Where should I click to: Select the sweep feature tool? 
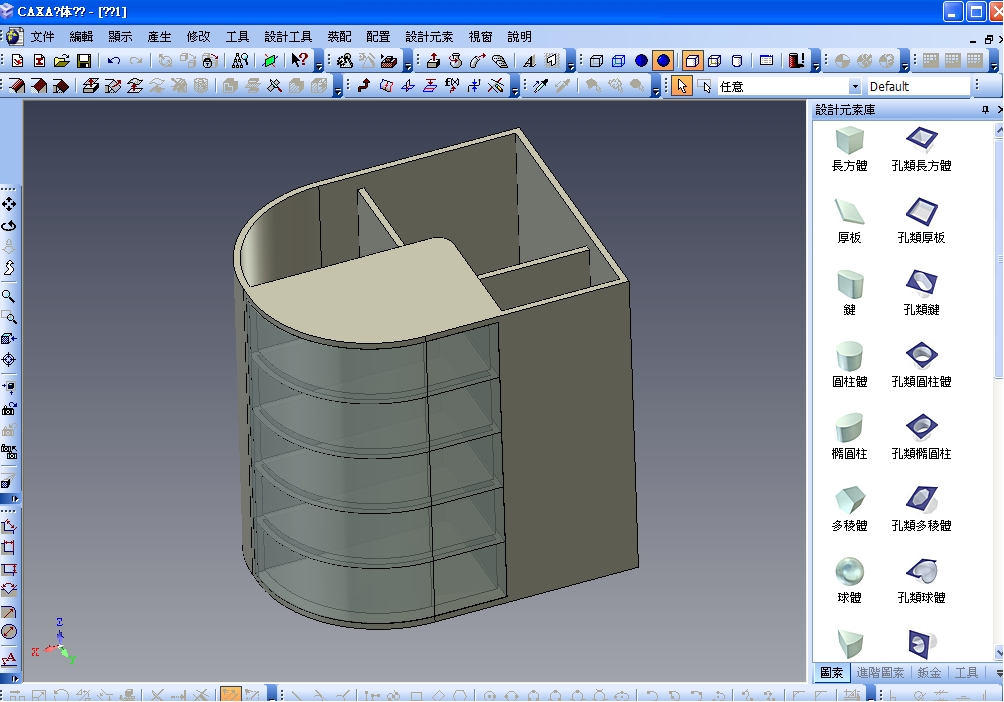(x=478, y=61)
